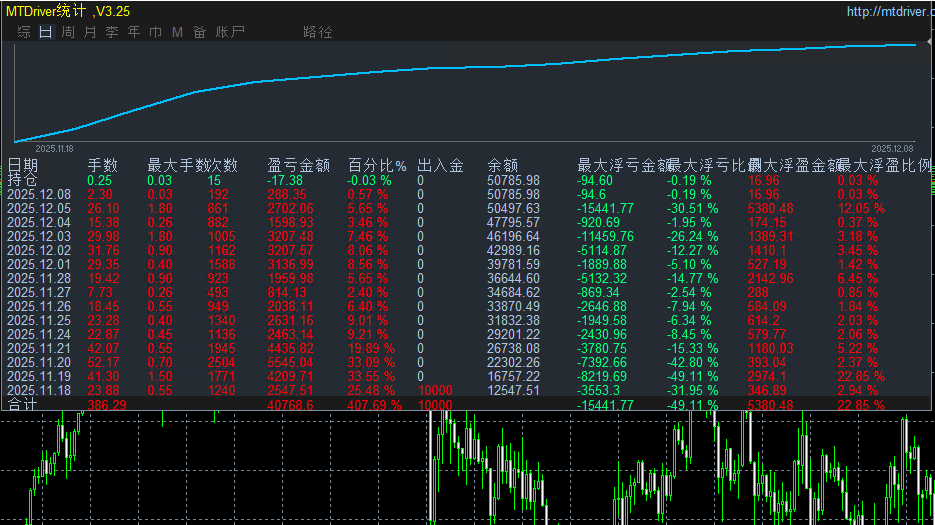The width and height of the screenshot is (935, 525).
Task: Click the 余额 column header
Action: (x=503, y=165)
